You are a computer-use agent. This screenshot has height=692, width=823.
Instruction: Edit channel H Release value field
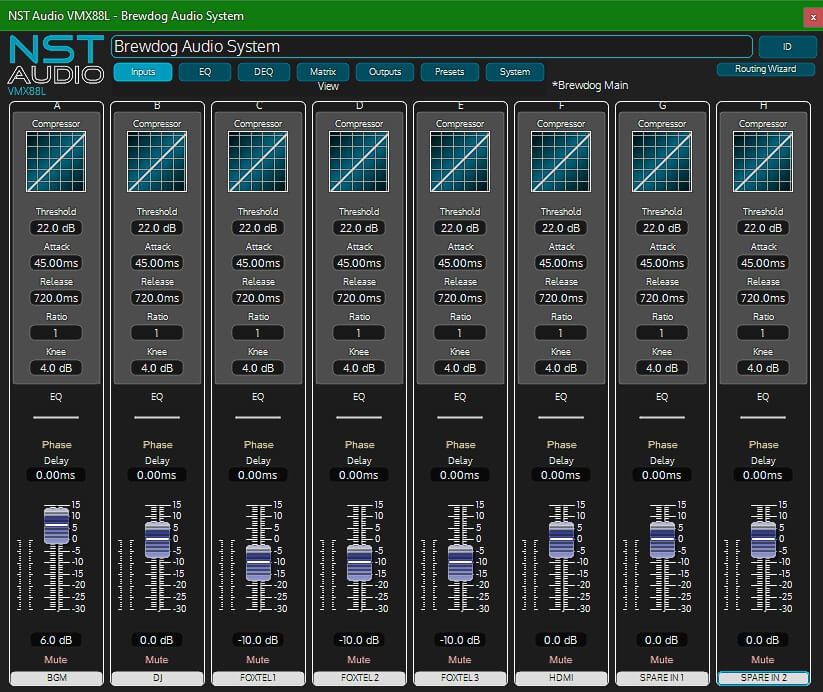point(763,298)
